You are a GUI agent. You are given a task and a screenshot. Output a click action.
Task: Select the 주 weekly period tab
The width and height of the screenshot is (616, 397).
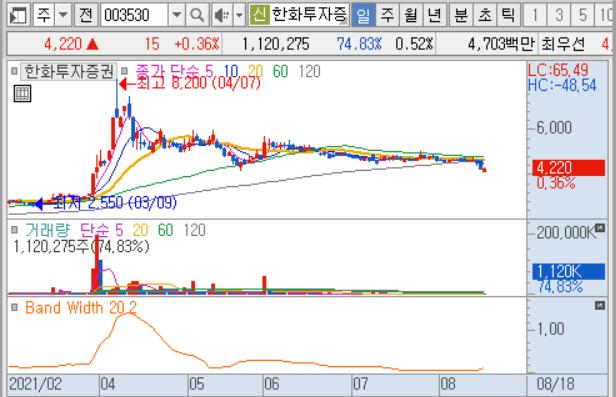tap(387, 15)
